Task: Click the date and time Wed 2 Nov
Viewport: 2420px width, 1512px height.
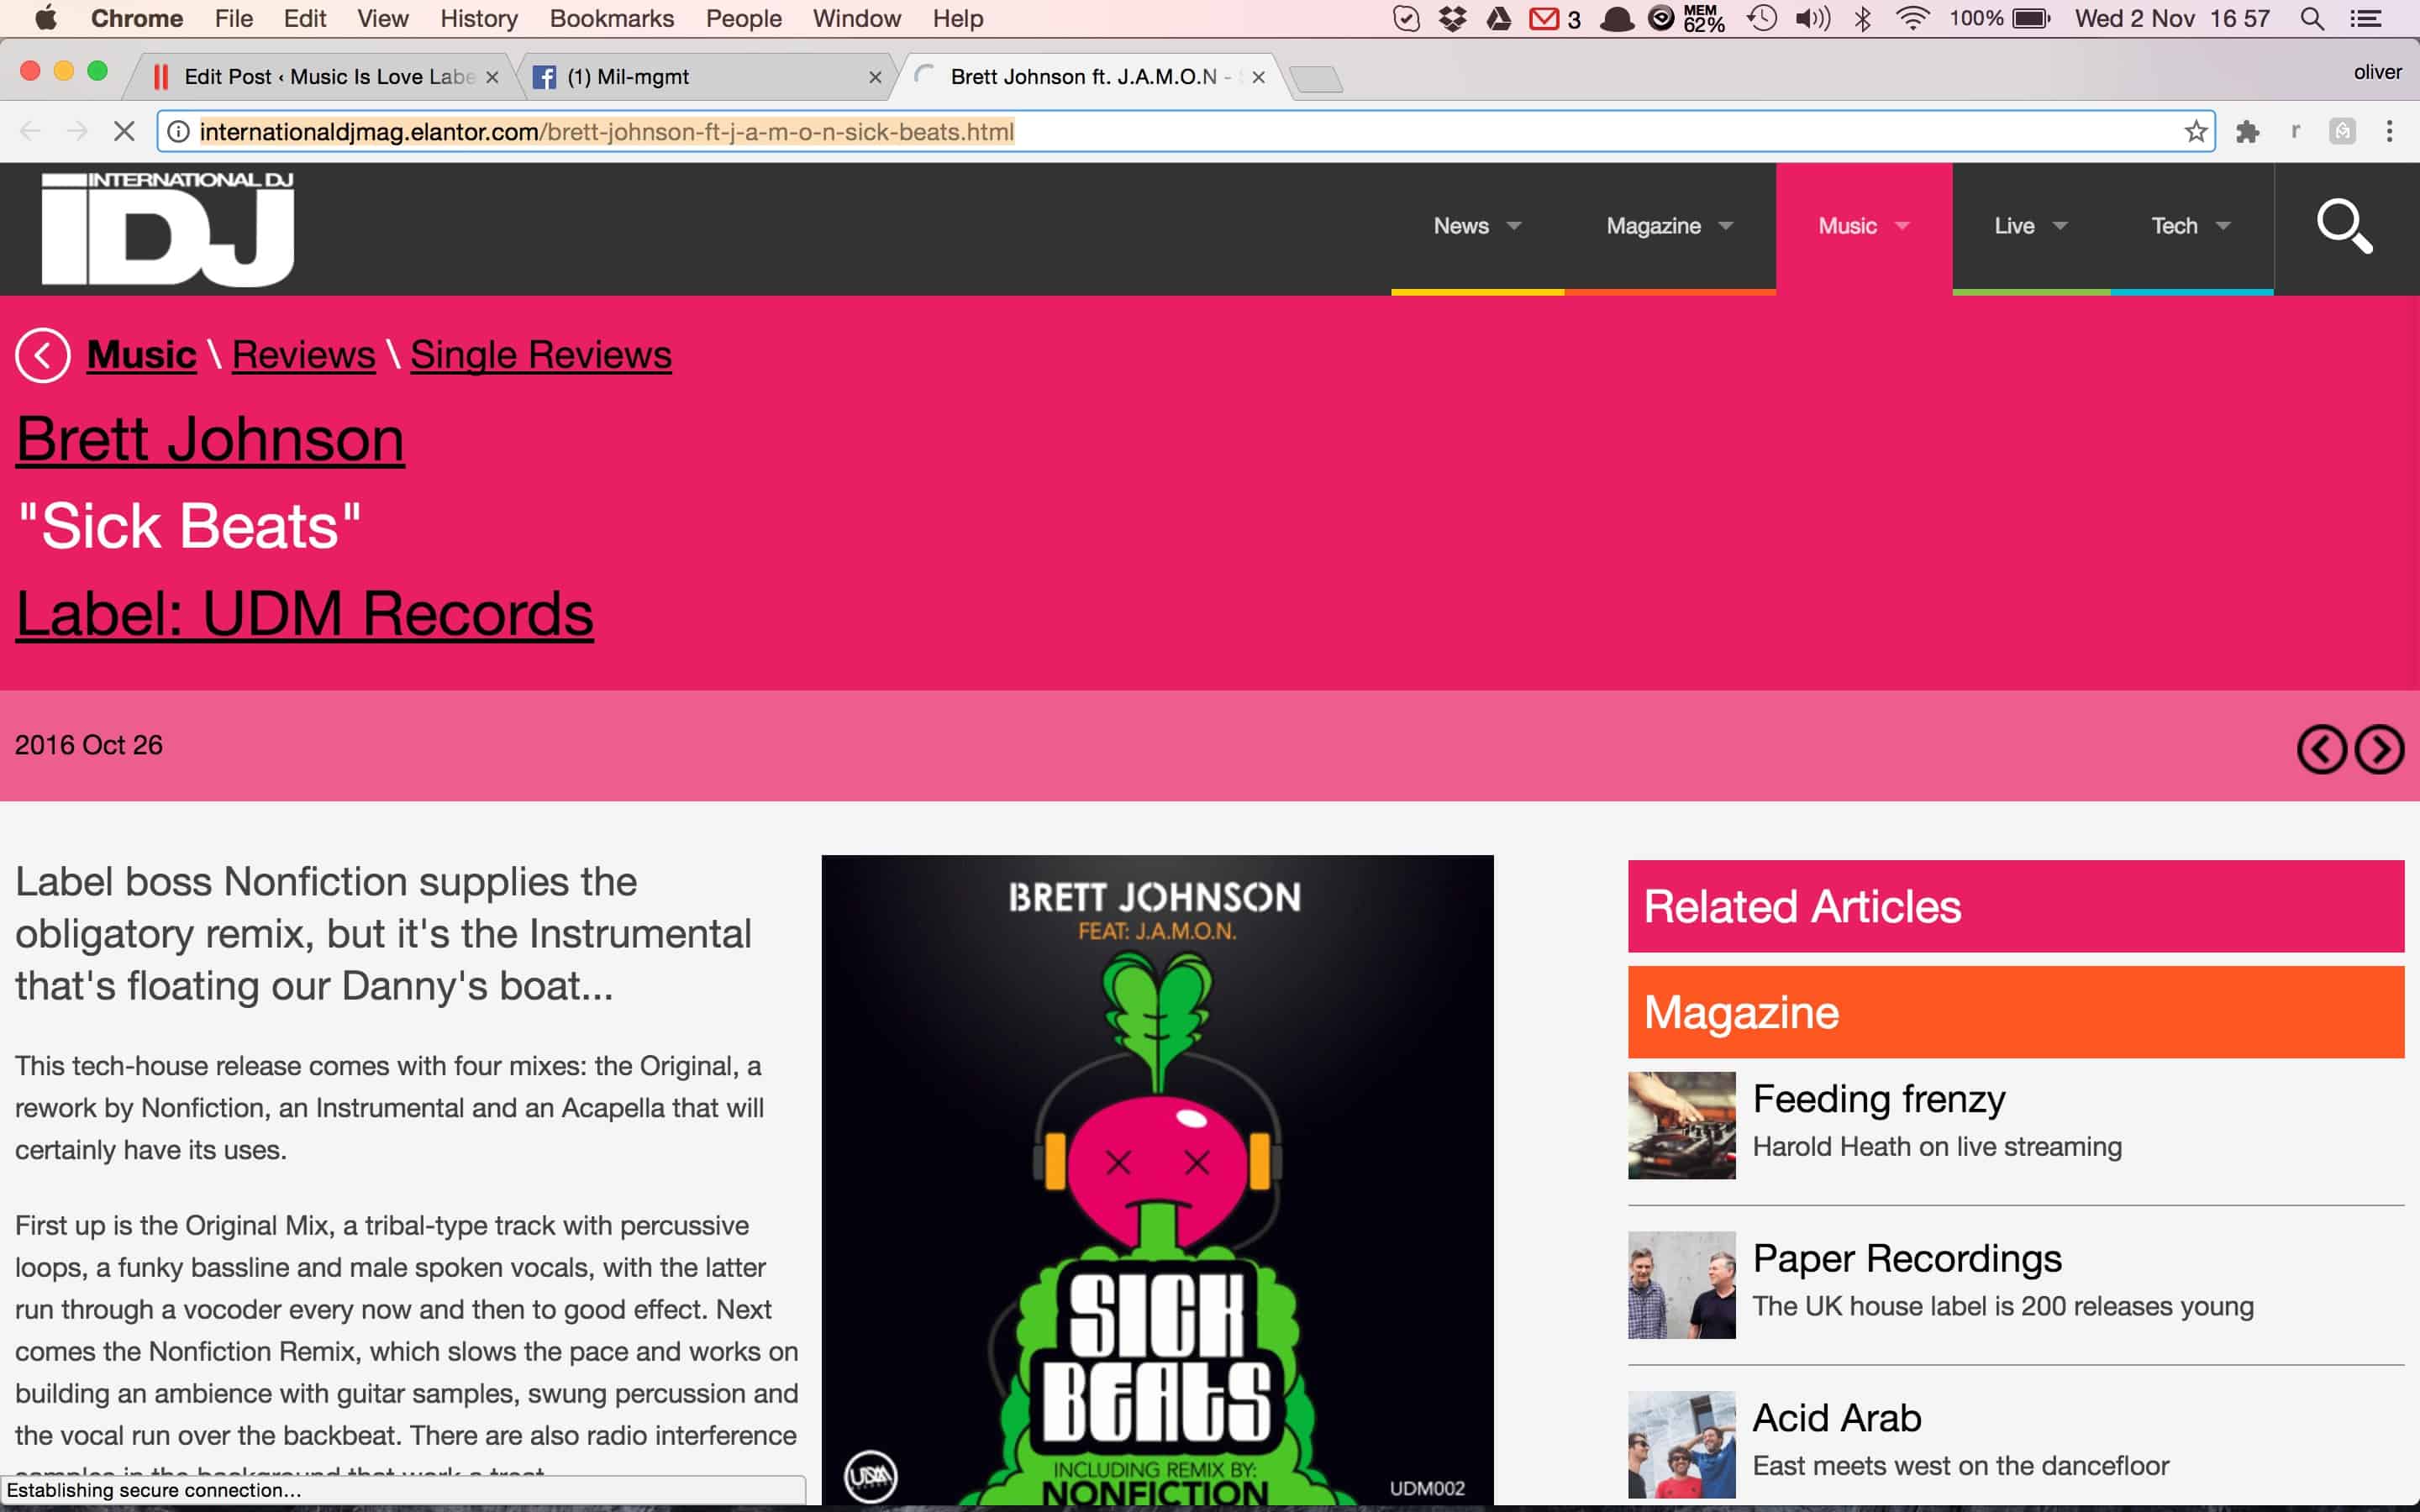Action: pos(2172,18)
